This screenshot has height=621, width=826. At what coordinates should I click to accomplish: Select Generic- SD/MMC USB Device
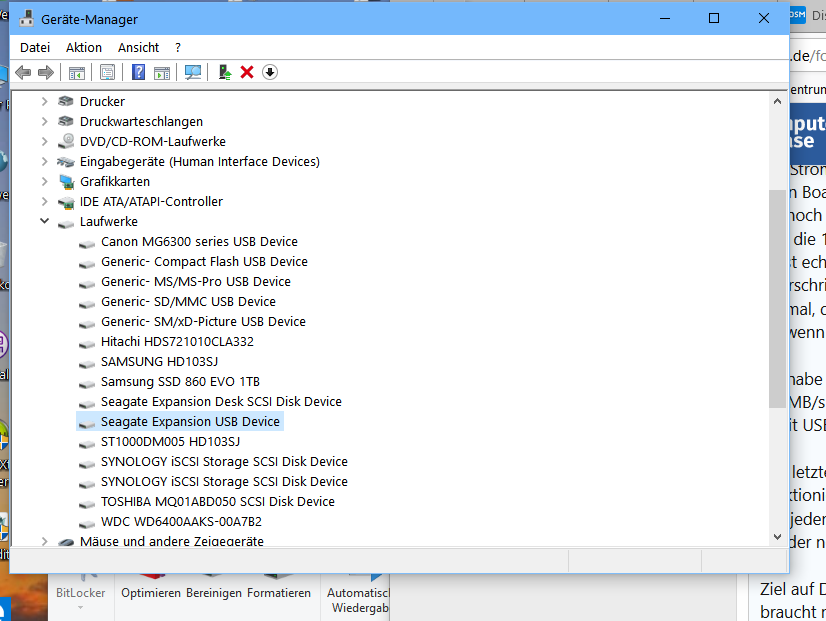point(189,301)
